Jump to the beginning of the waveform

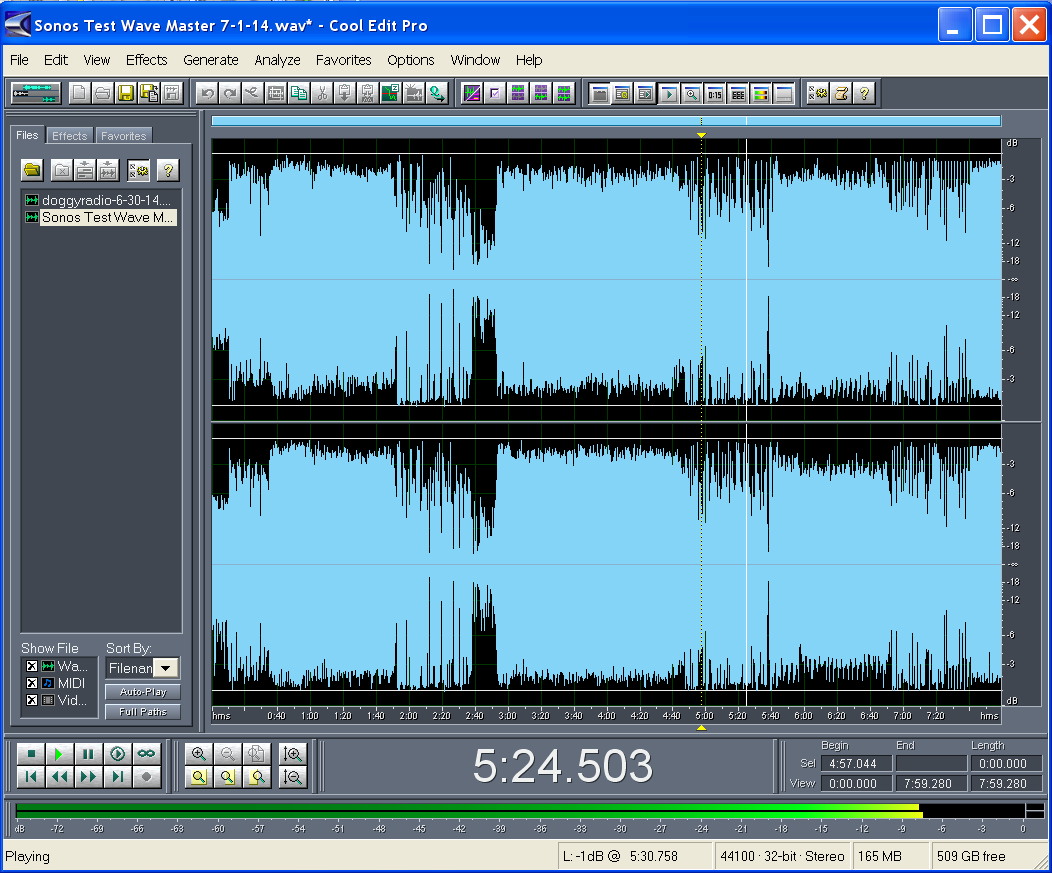pos(31,777)
